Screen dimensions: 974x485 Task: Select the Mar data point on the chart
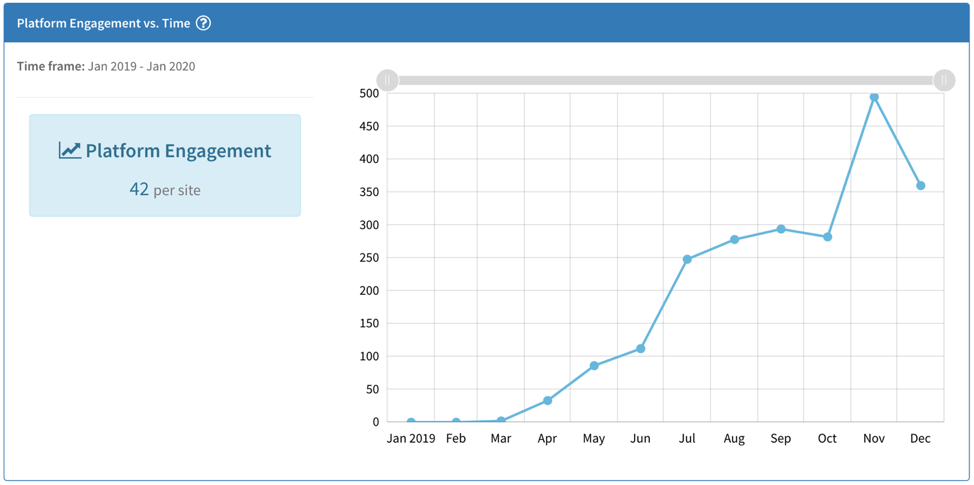tap(502, 421)
